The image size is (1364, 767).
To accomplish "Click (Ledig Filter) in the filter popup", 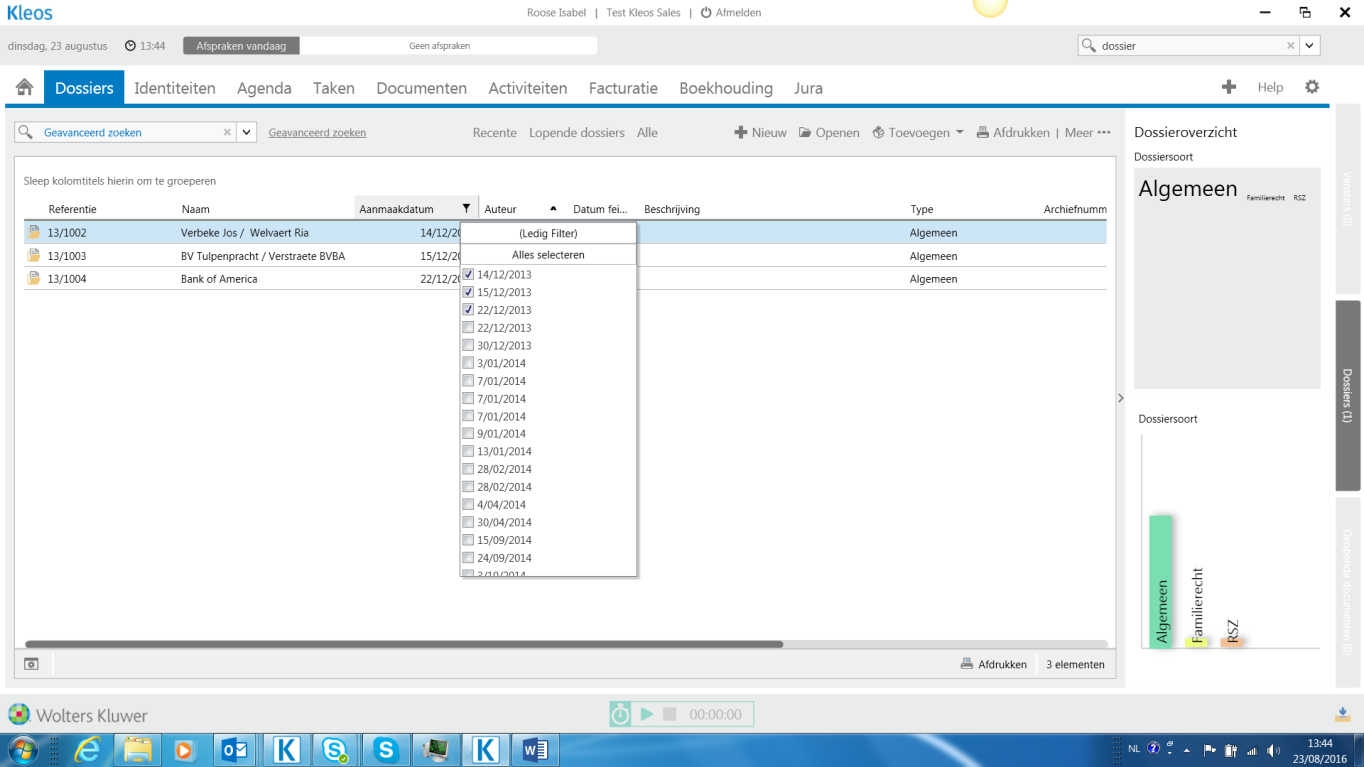I will pos(548,233).
